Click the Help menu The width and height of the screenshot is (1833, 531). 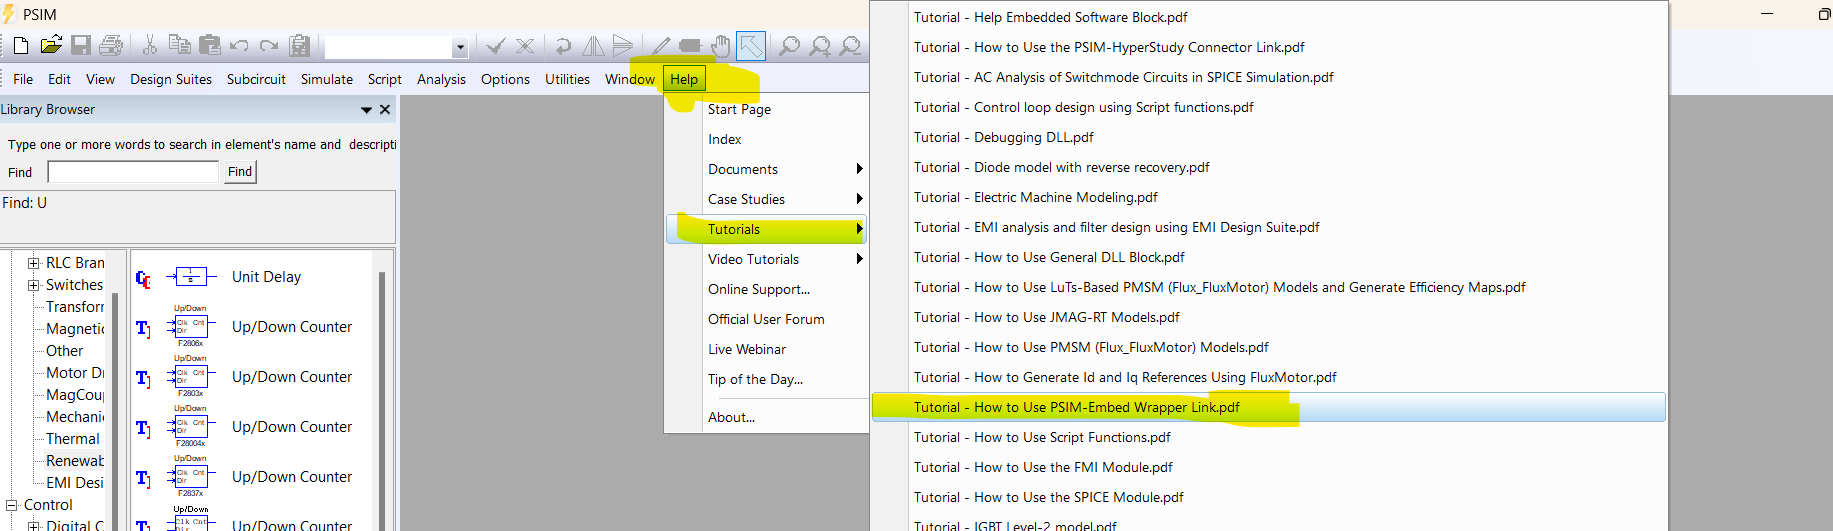(x=684, y=79)
